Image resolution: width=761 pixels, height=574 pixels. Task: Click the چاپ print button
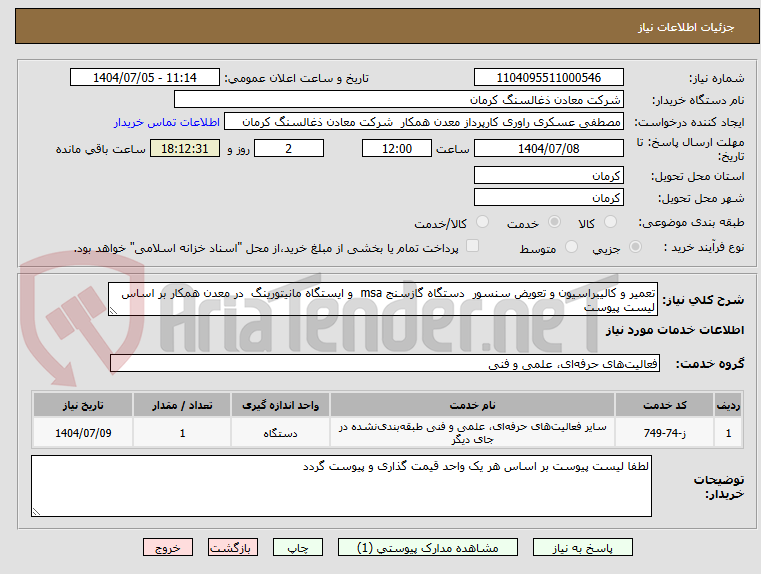pyautogui.click(x=298, y=547)
